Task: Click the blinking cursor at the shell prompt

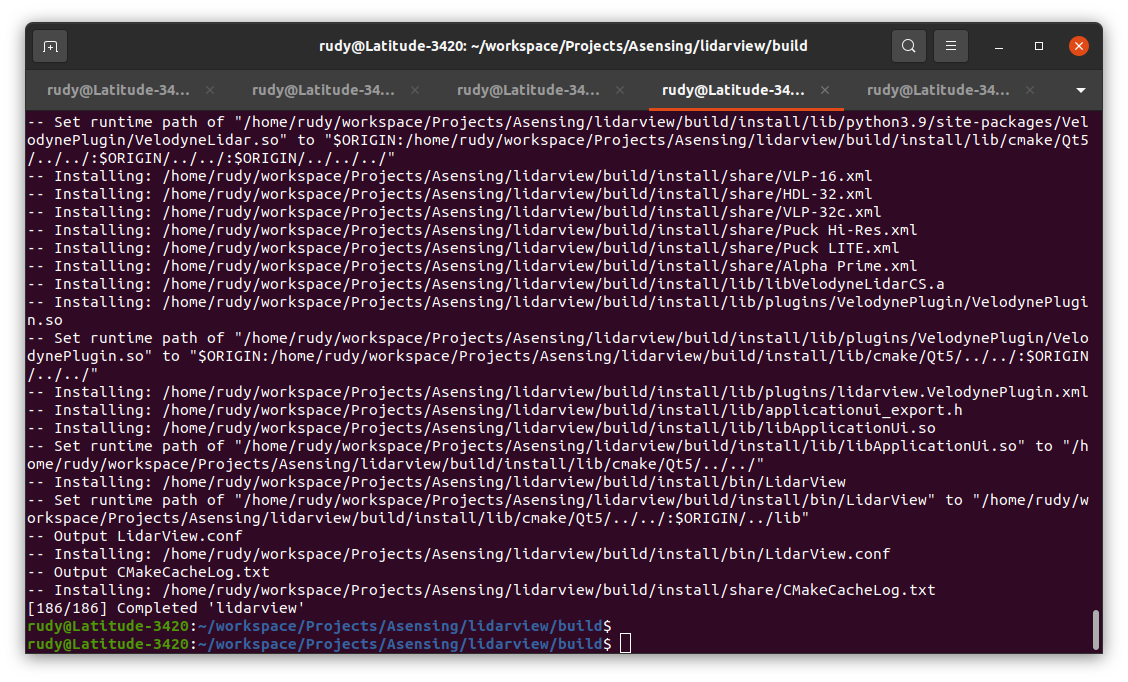Action: 625,644
